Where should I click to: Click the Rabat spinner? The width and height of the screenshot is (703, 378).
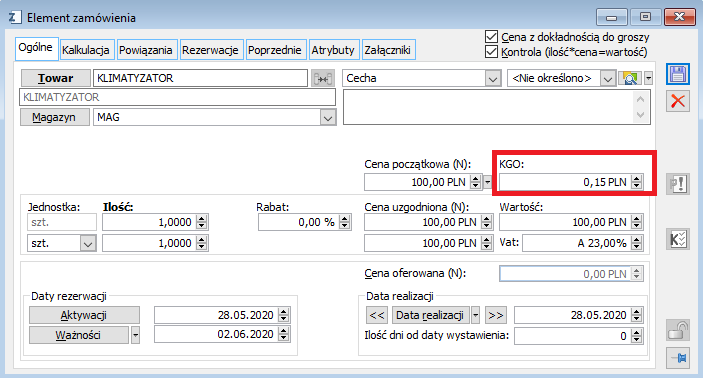(x=344, y=222)
